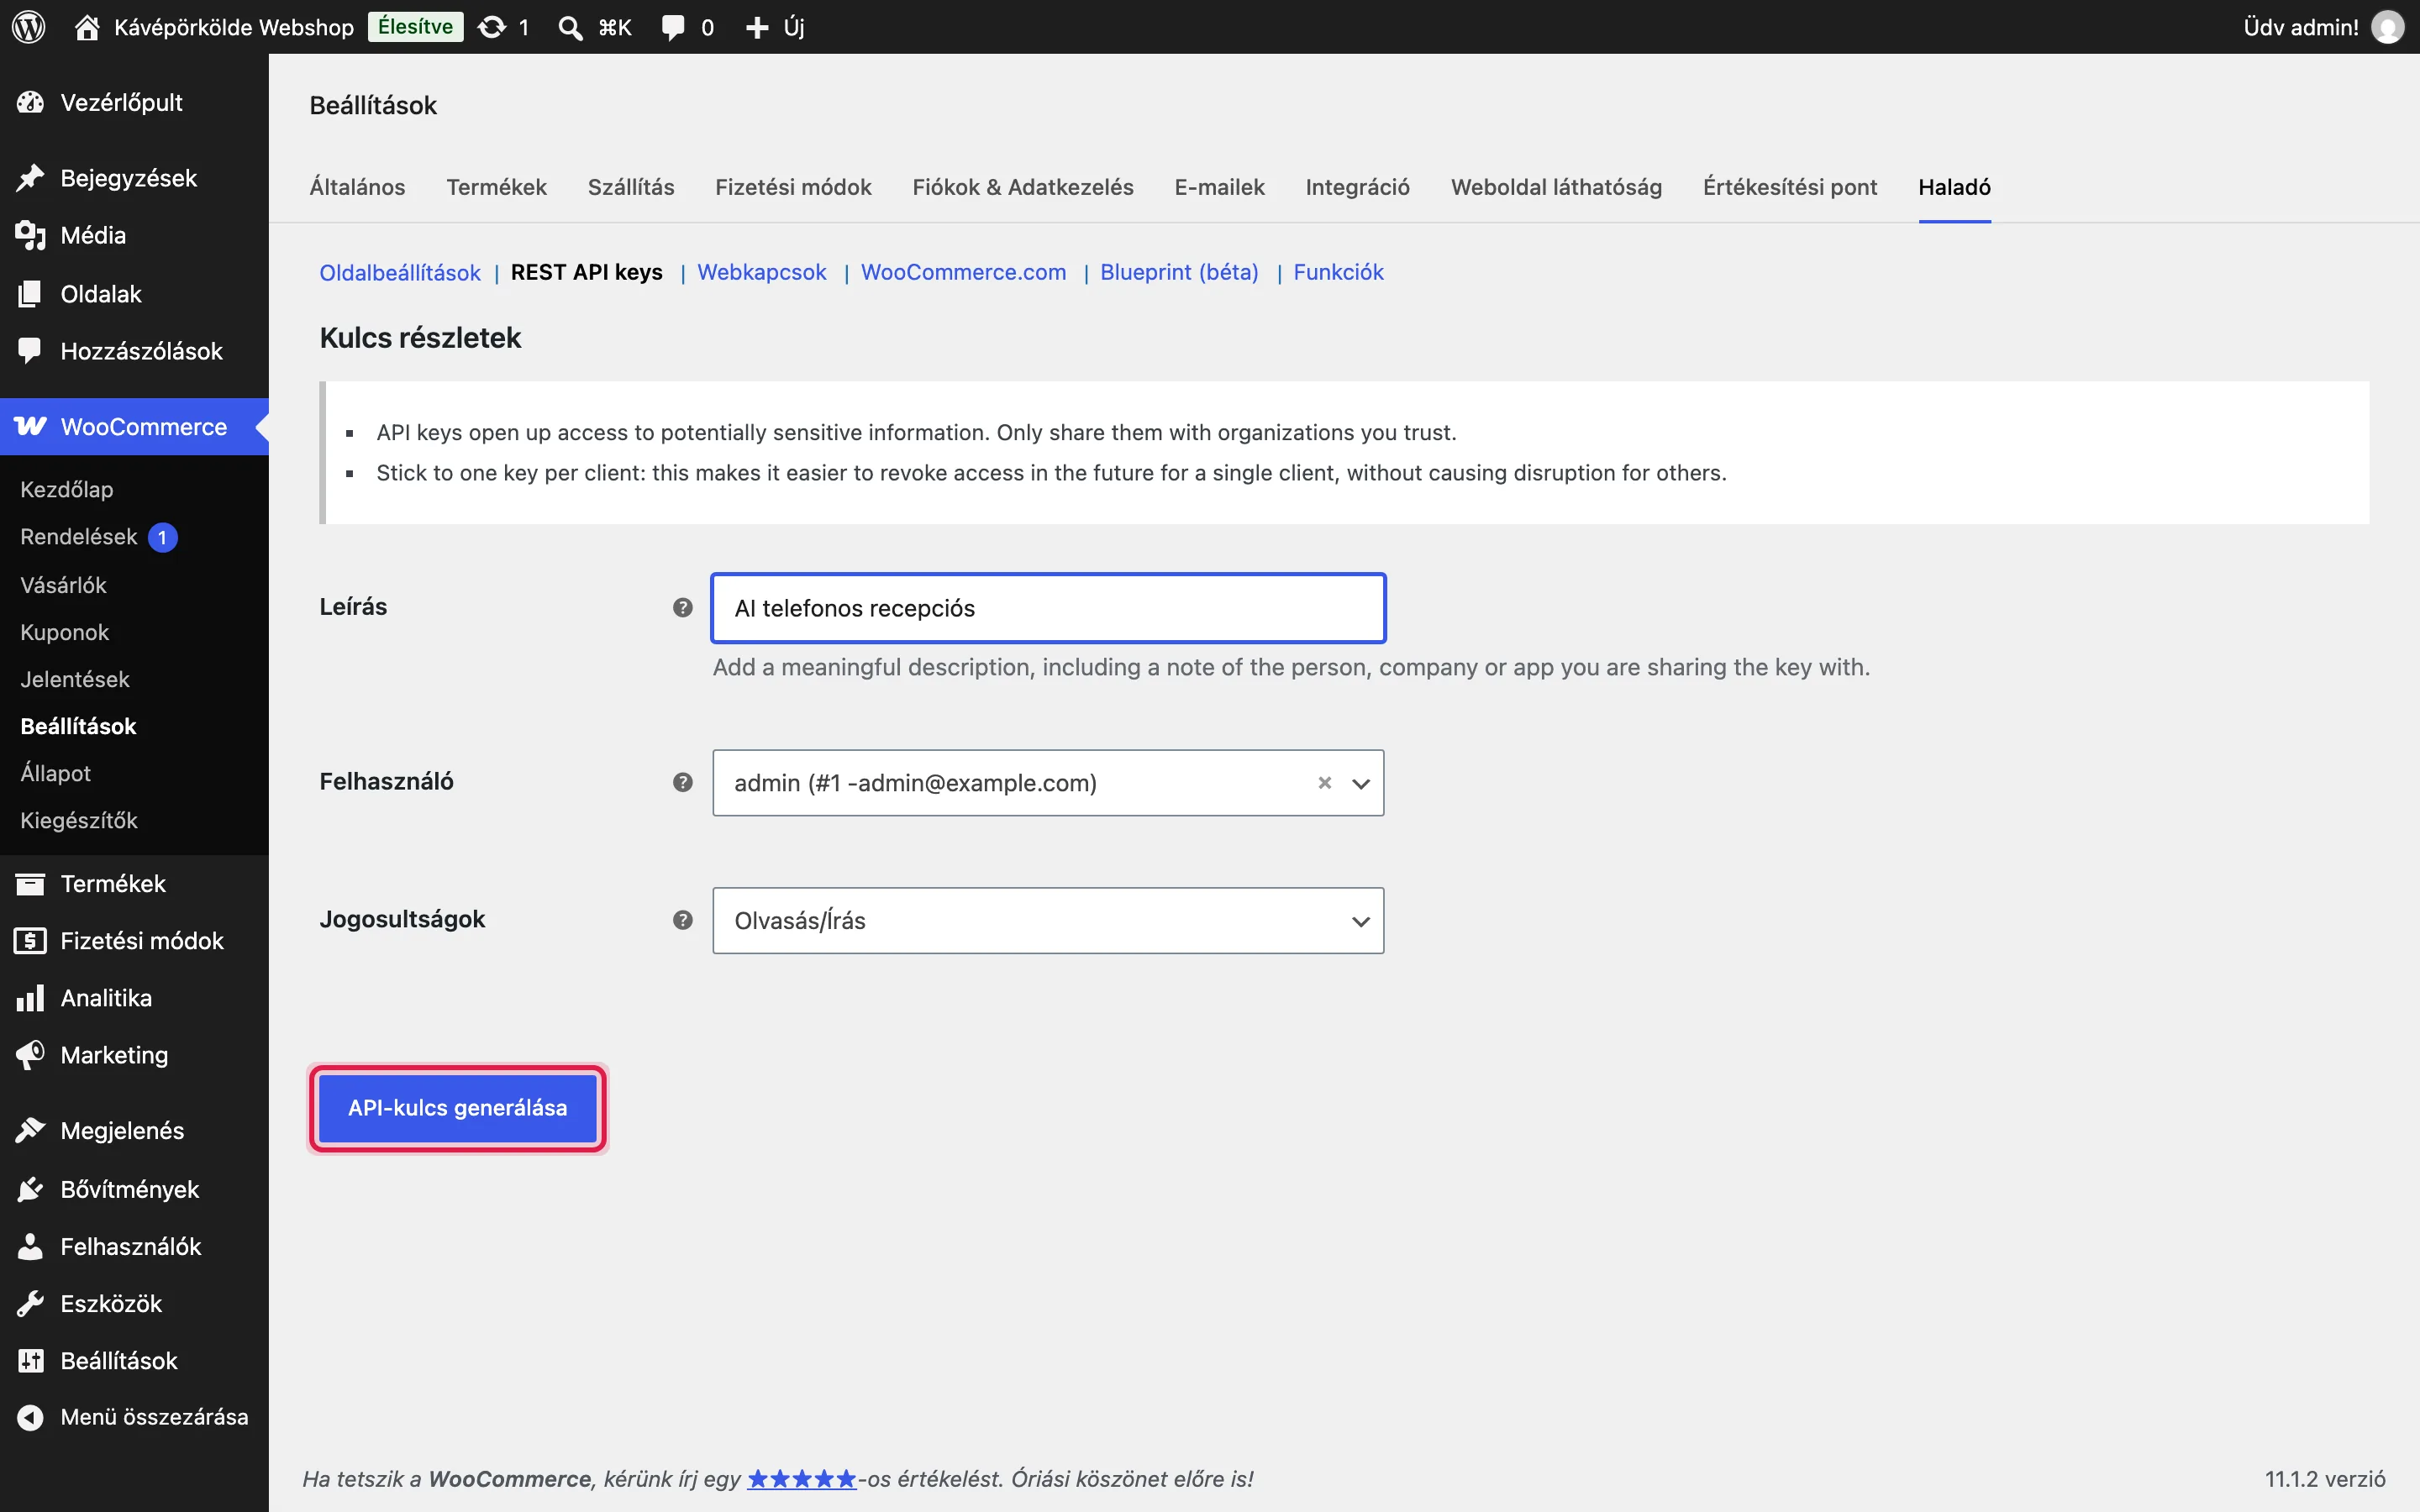Screen dimensions: 2420x1512
Task: Click the home icon for Kávépörkölde Webshop
Action: tap(87, 27)
